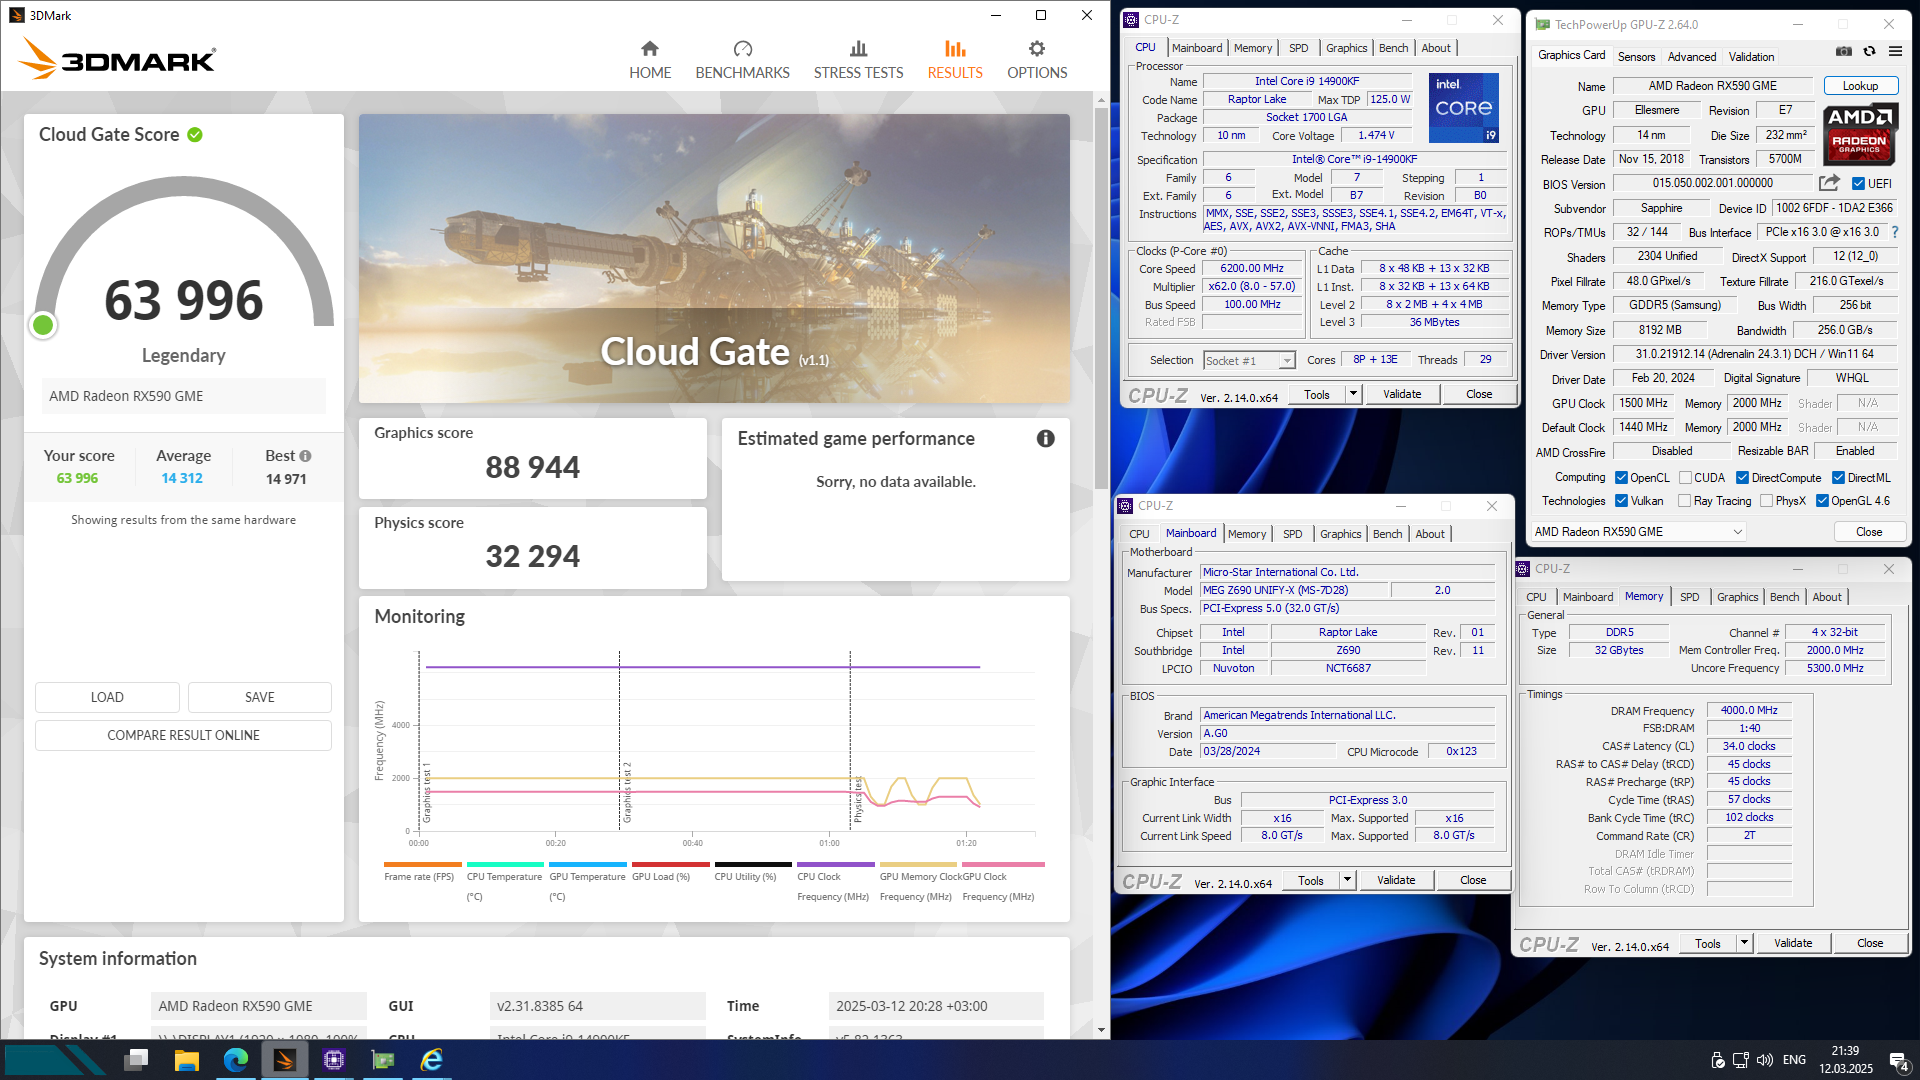
Task: Click the orange Frame rate legend swatch
Action: point(422,864)
